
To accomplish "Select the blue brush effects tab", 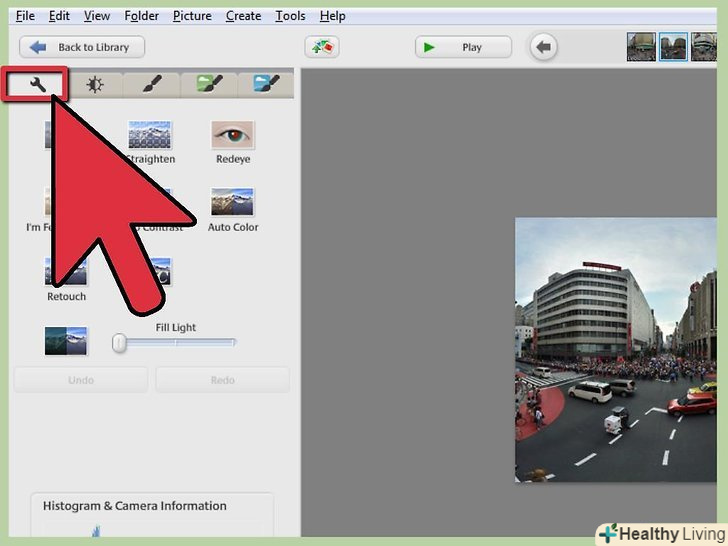I will coord(266,85).
